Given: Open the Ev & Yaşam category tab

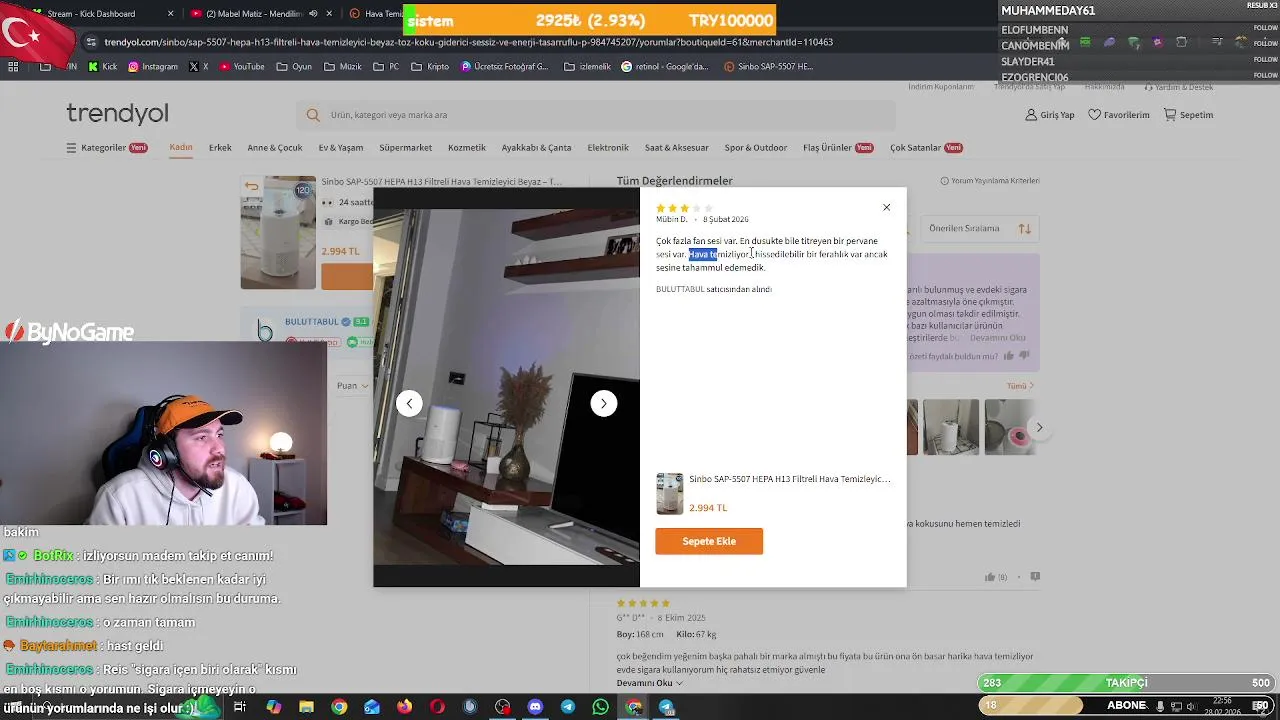Looking at the screenshot, I should [x=341, y=148].
